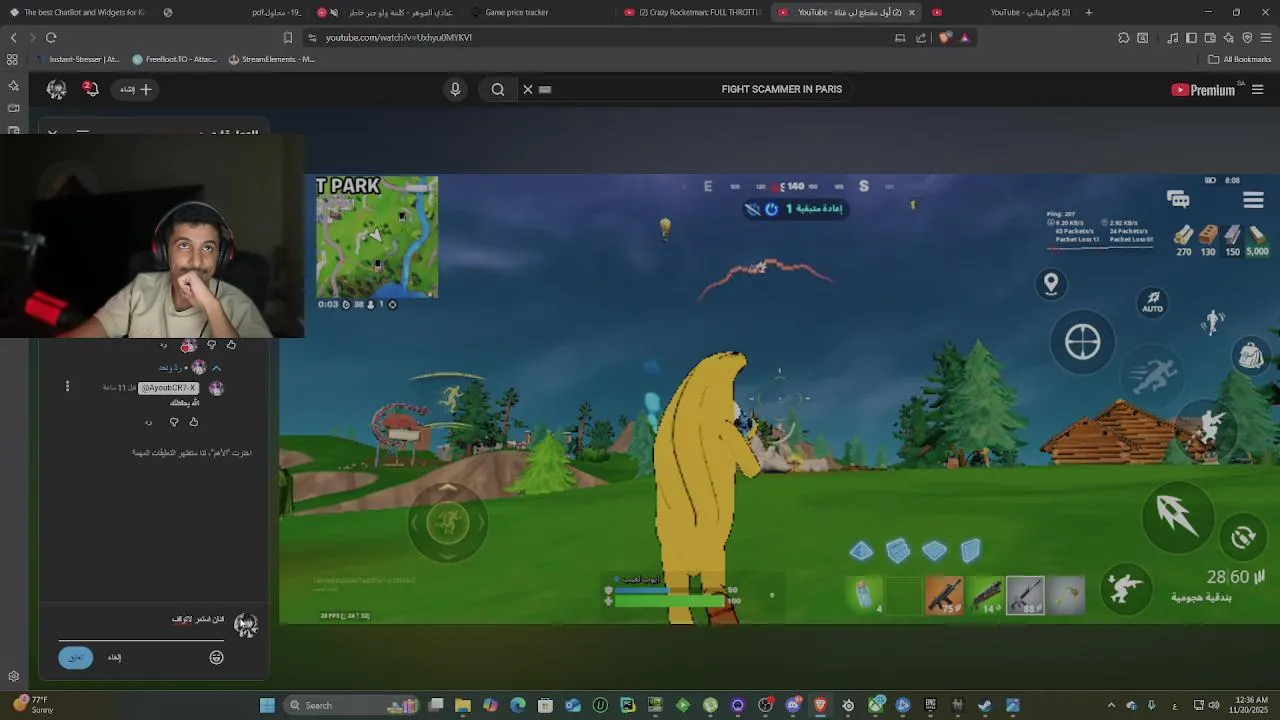Switch to 'The best ChatBot and Widgets' tab

pos(80,12)
